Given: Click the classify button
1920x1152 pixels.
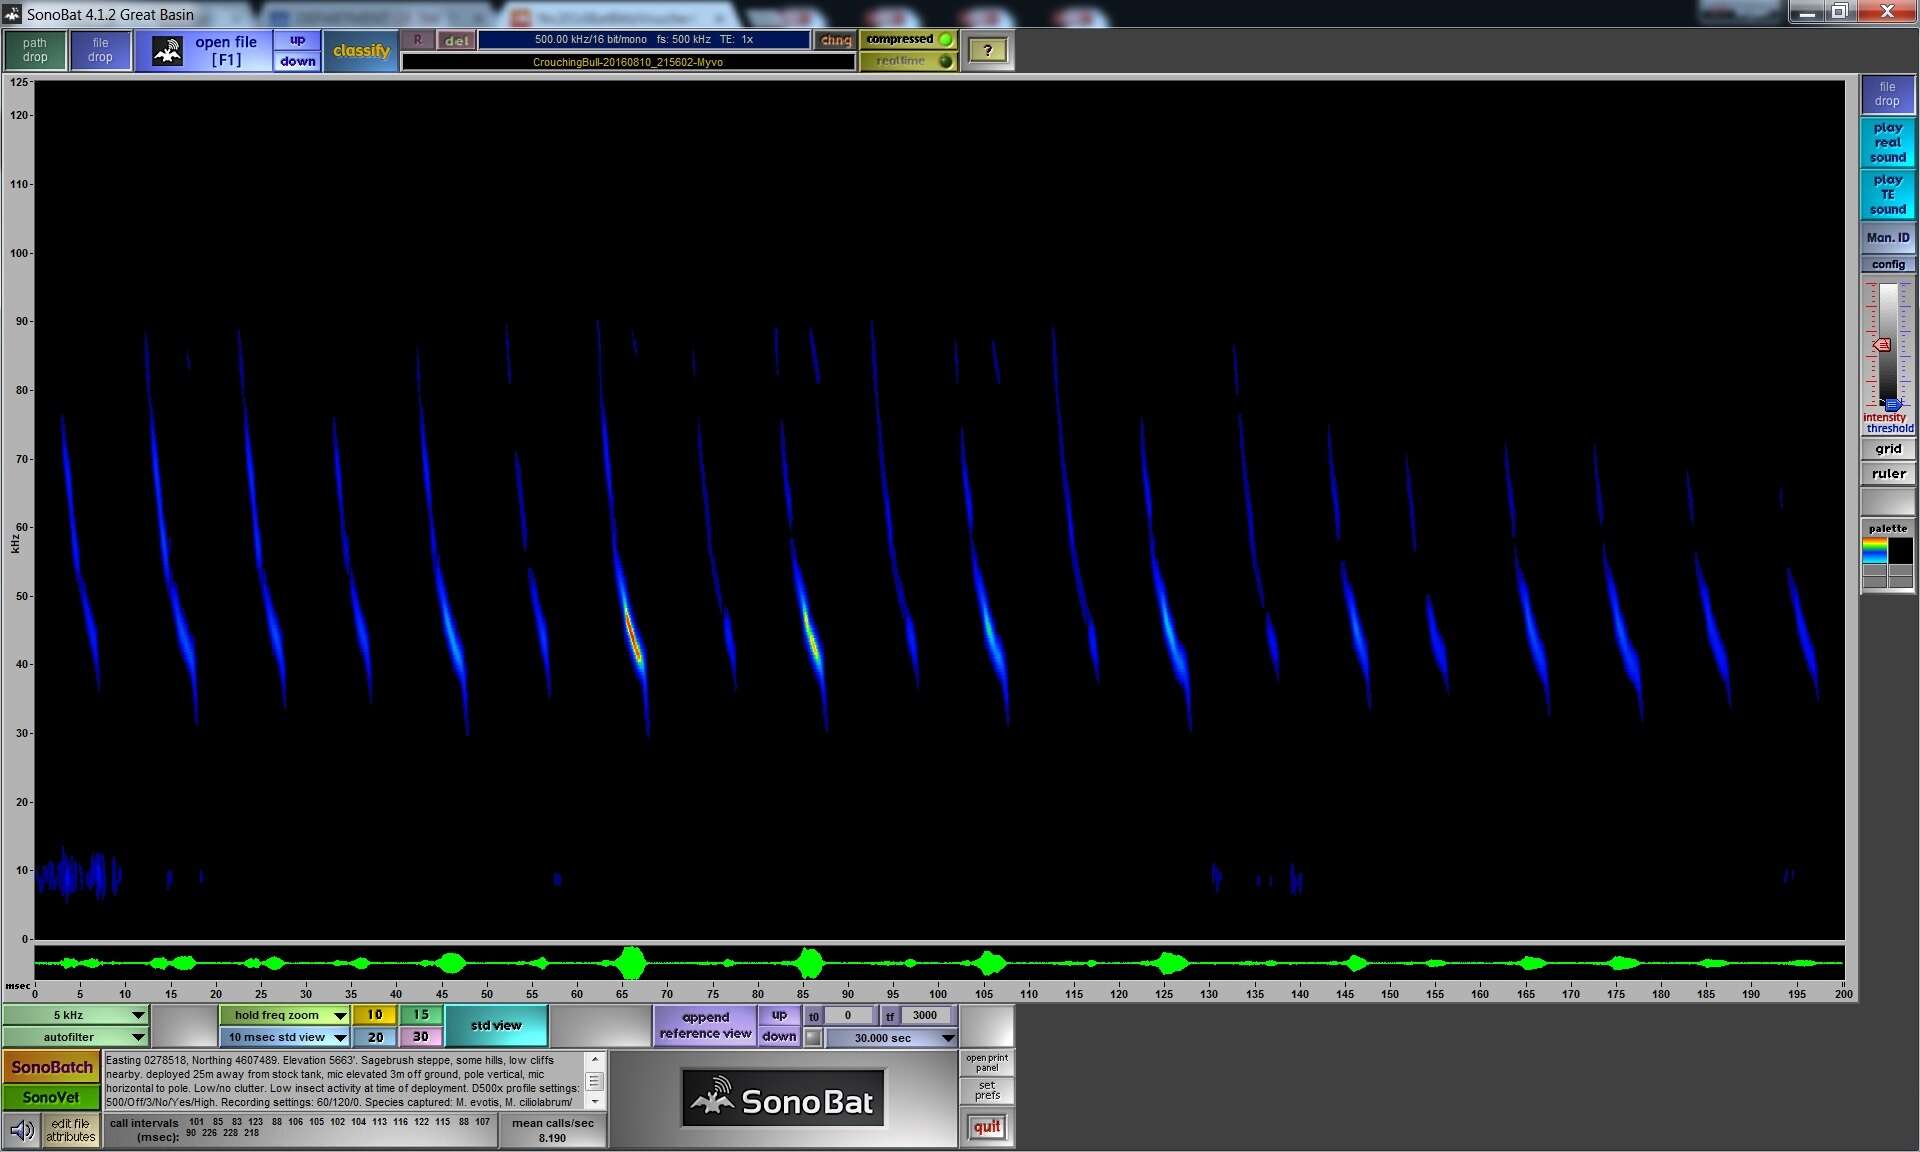Looking at the screenshot, I should (361, 51).
